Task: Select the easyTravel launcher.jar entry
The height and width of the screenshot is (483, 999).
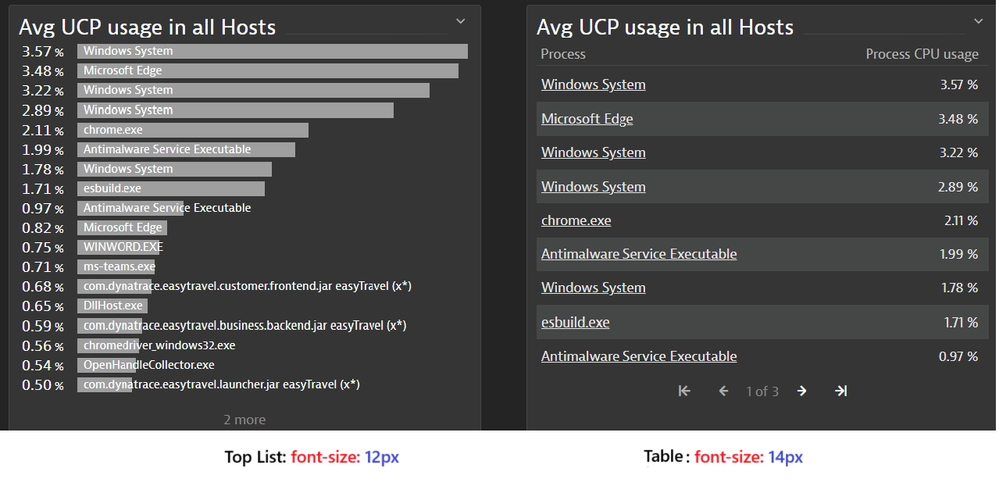Action: (x=220, y=385)
